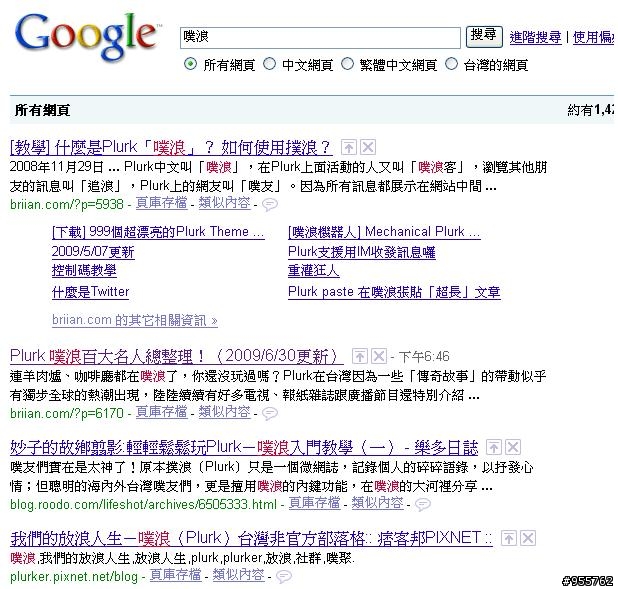The height and width of the screenshot is (589, 618).
Task: Click the 搜尋 search button
Action: click(x=484, y=37)
